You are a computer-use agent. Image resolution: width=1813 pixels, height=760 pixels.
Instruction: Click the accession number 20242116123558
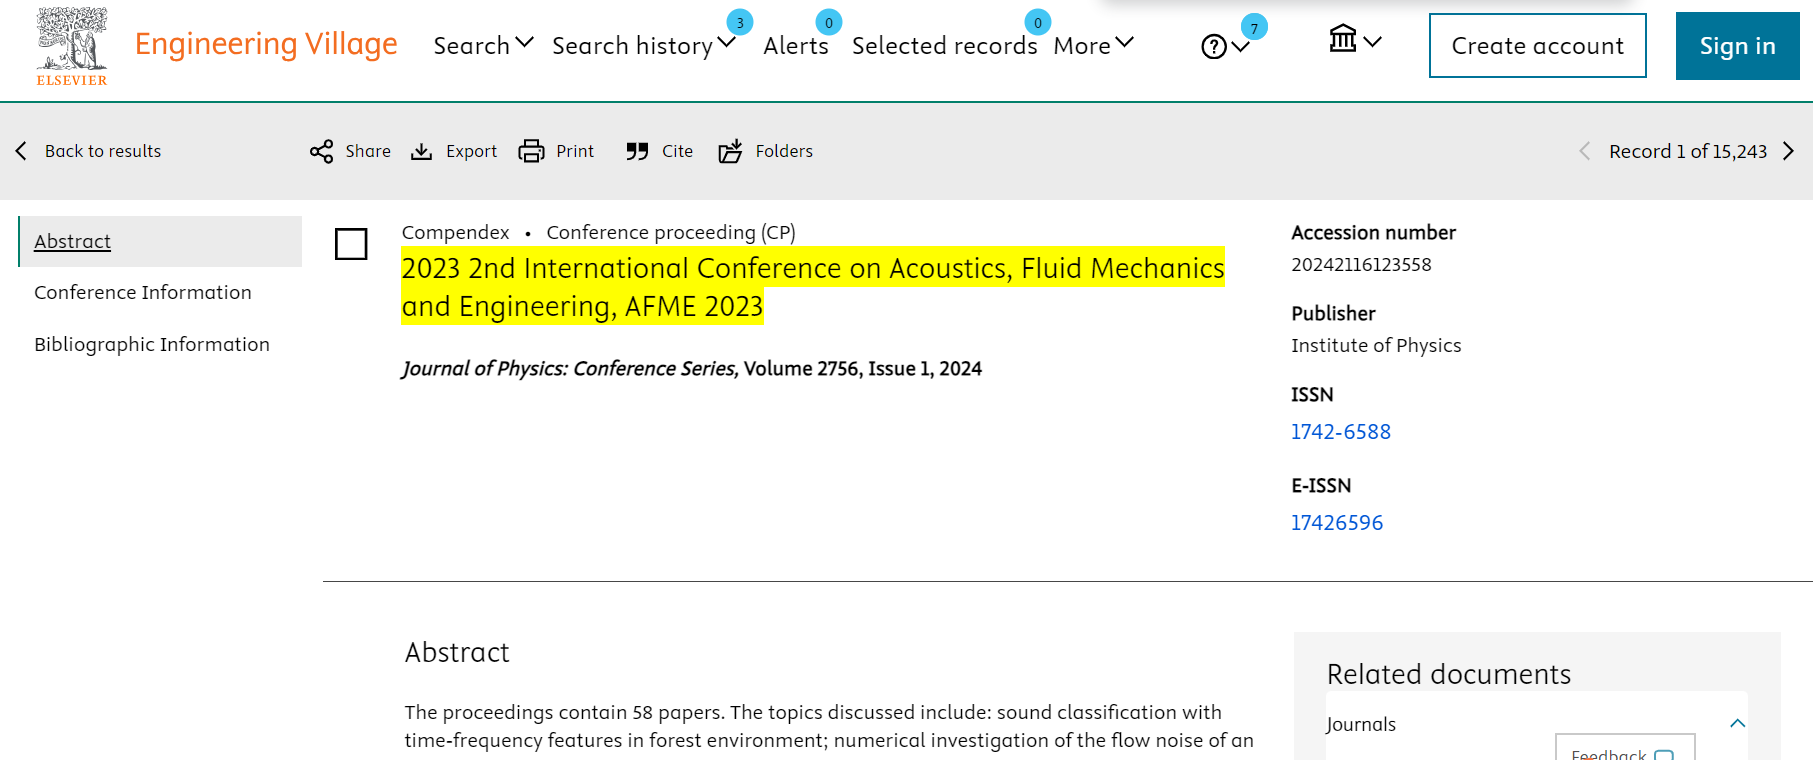pos(1361,264)
